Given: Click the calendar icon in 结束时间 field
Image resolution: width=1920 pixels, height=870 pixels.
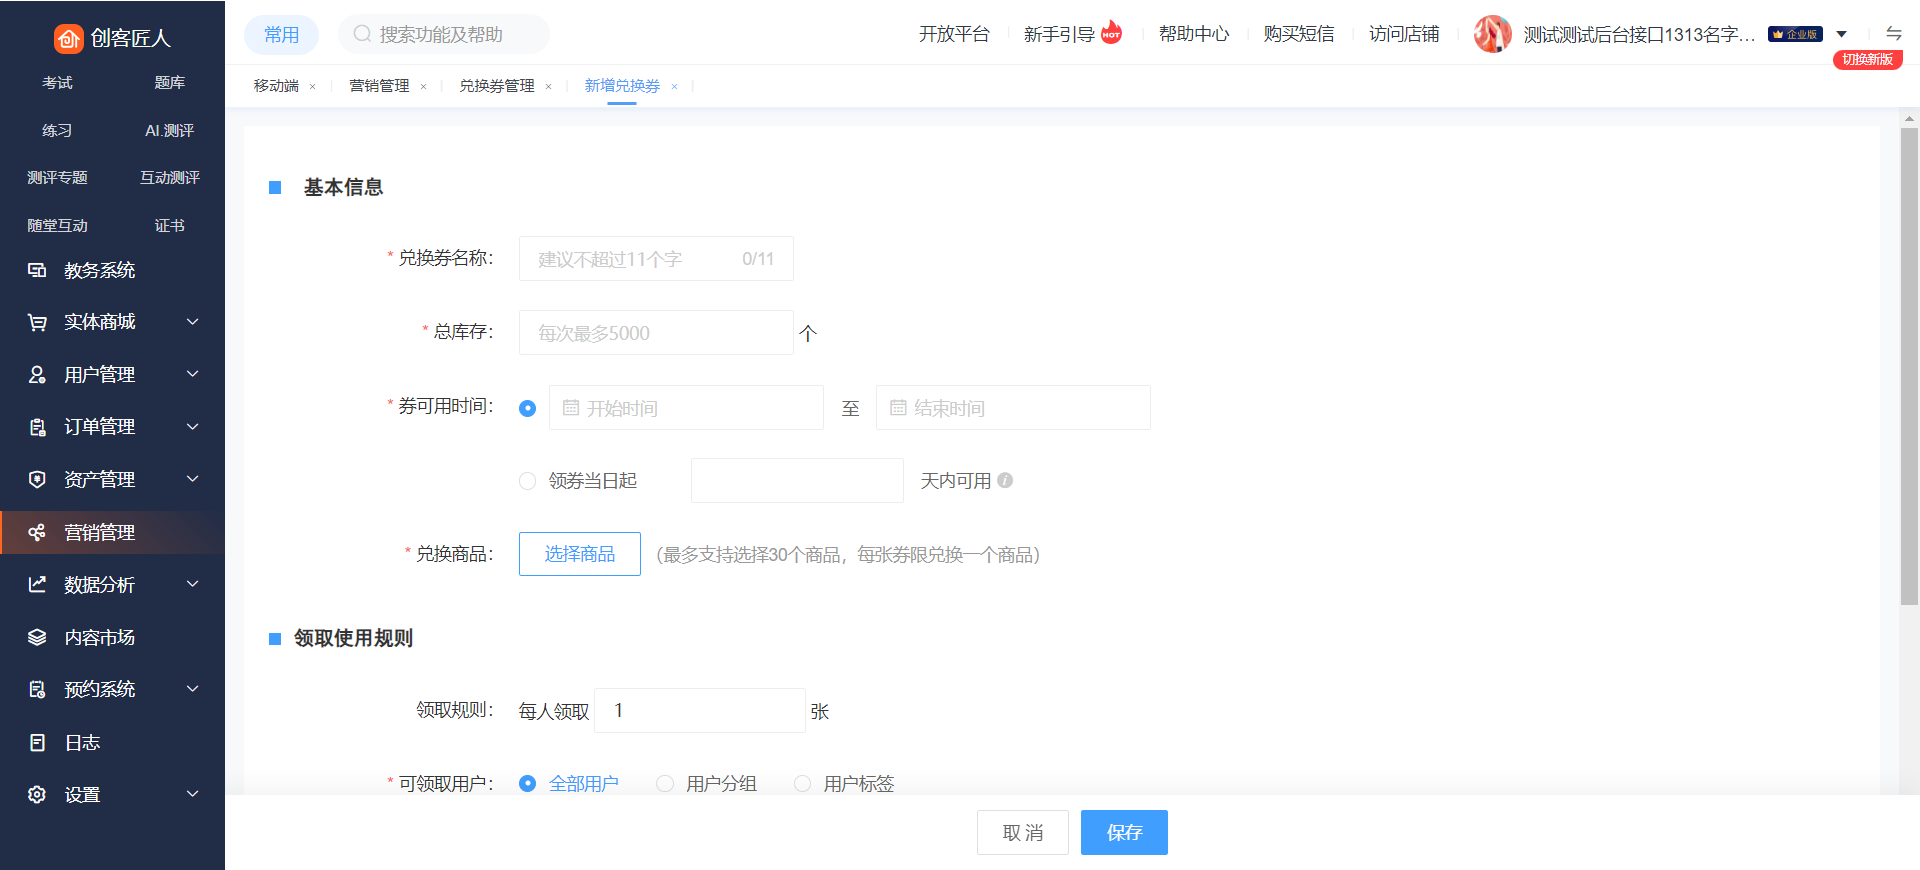Looking at the screenshot, I should click(x=898, y=408).
